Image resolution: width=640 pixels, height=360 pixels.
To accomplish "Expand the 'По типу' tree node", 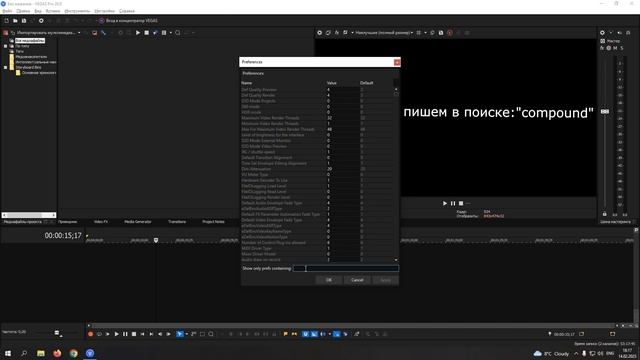I will pyautogui.click(x=6, y=46).
